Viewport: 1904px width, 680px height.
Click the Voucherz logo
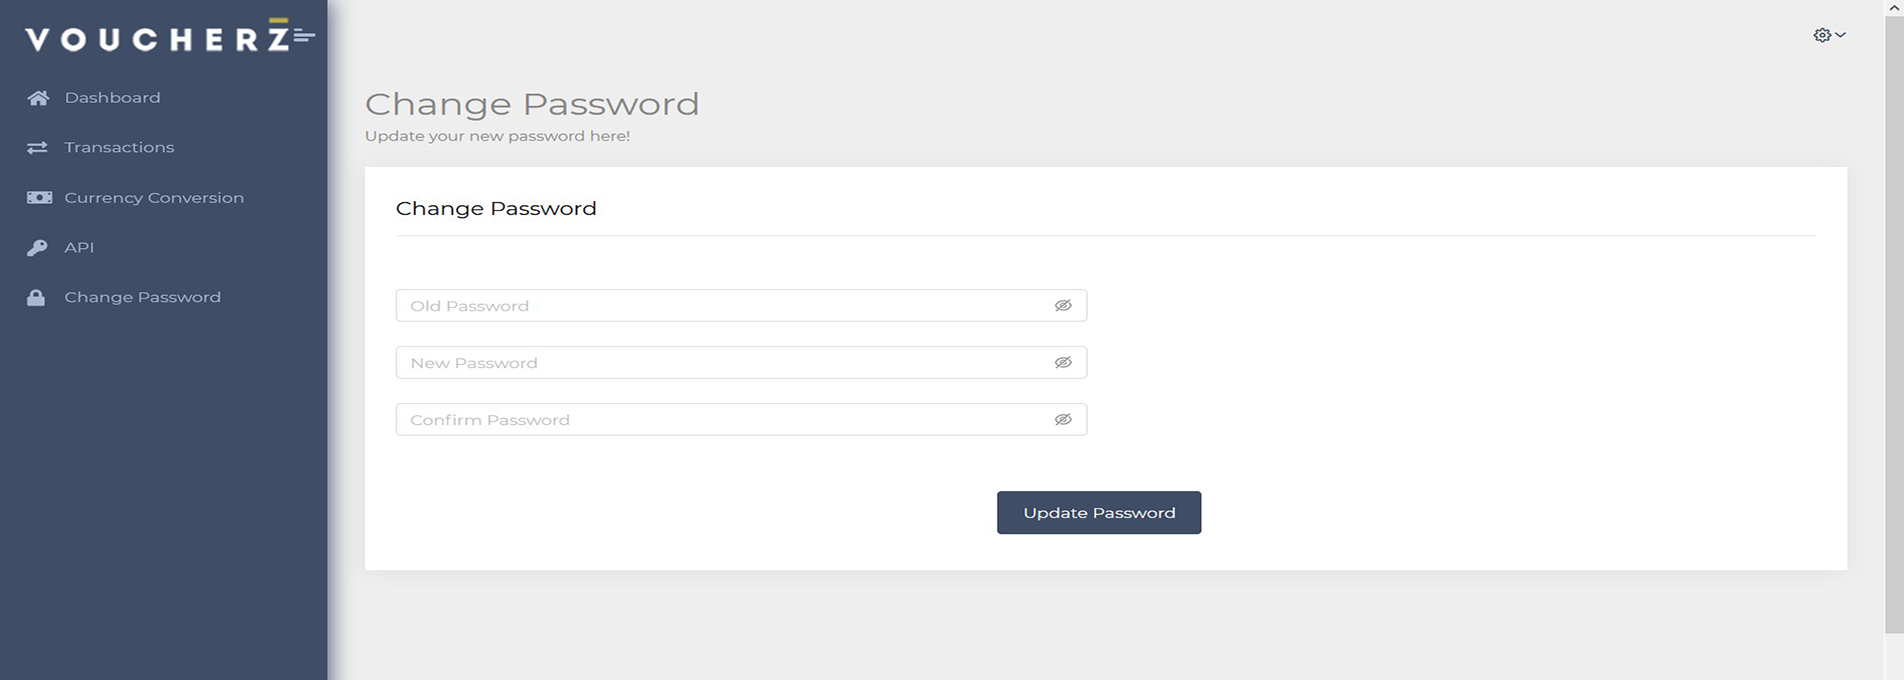169,38
